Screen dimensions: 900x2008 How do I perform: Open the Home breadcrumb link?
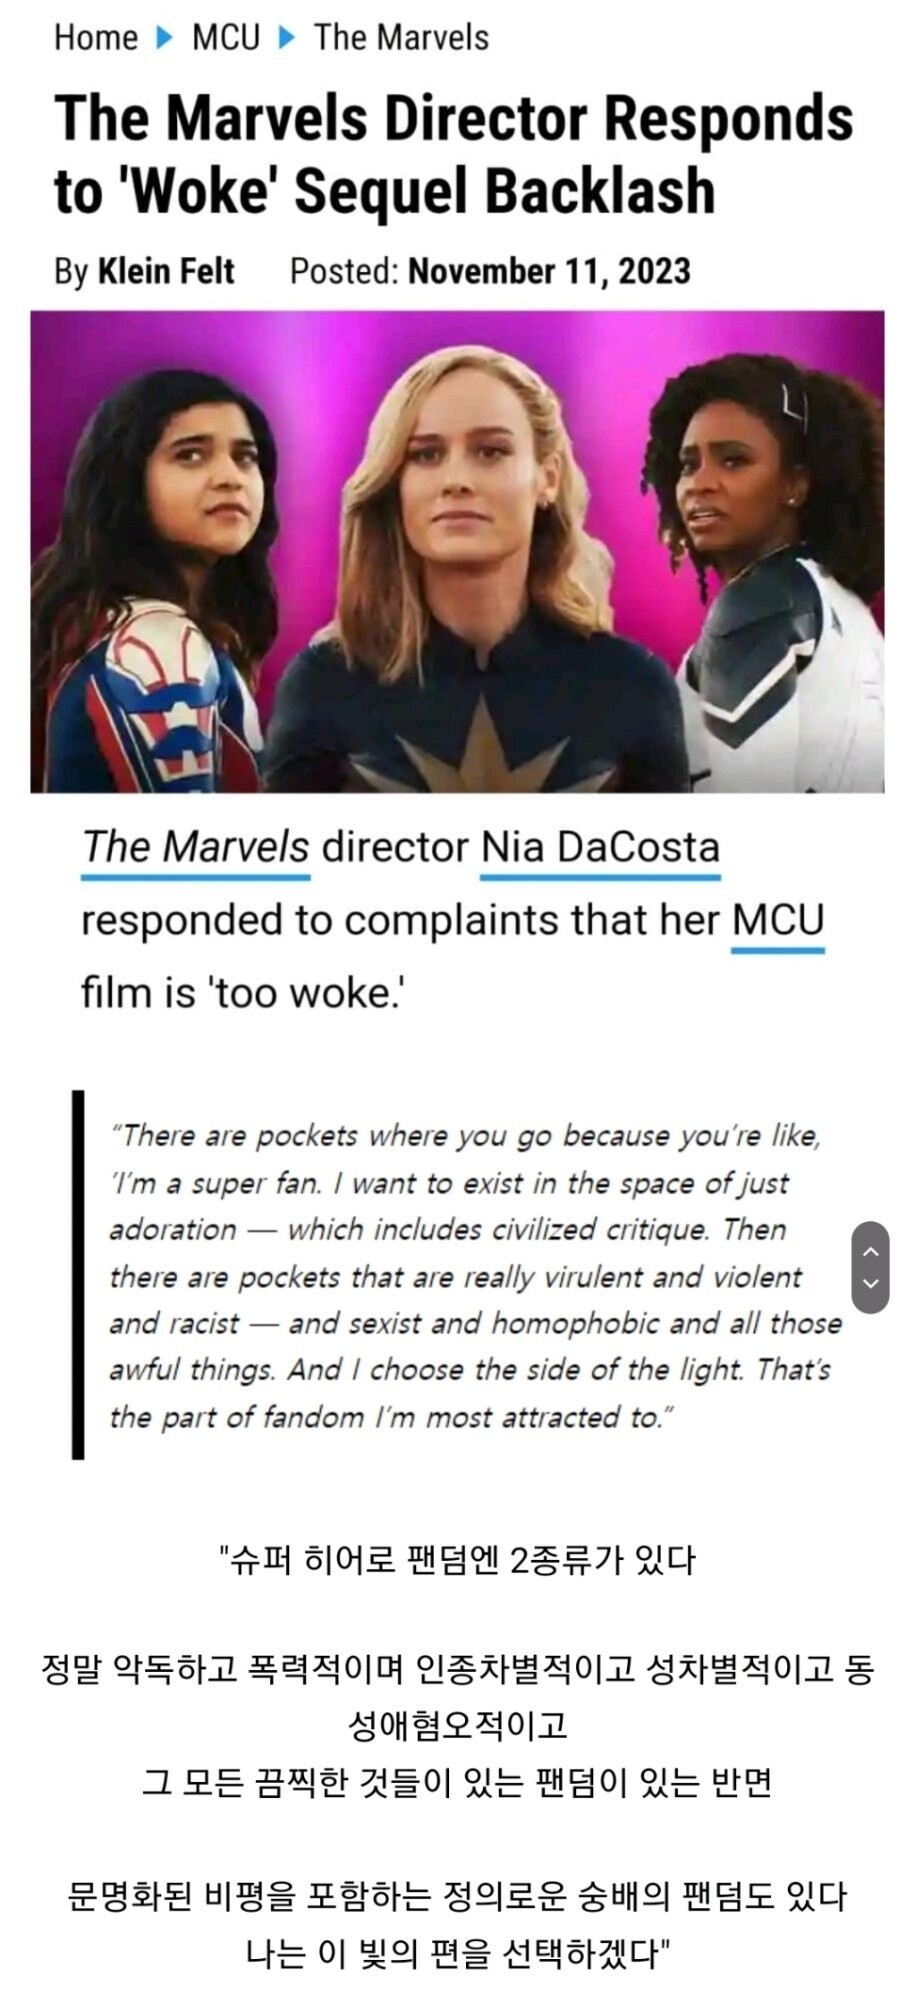point(95,38)
